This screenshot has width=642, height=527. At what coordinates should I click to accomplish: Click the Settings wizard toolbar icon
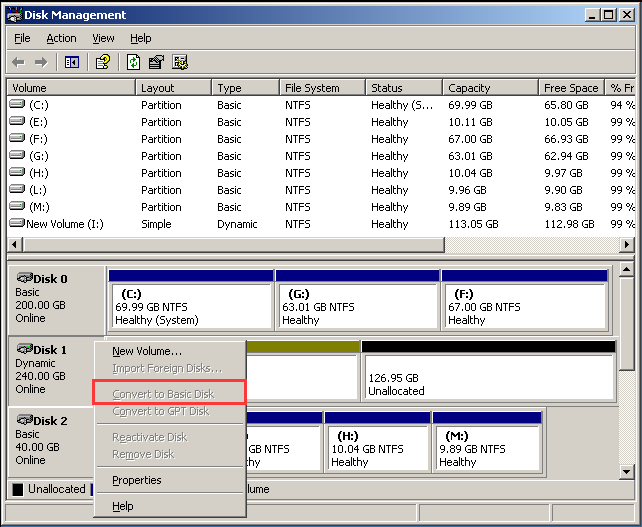pos(180,63)
